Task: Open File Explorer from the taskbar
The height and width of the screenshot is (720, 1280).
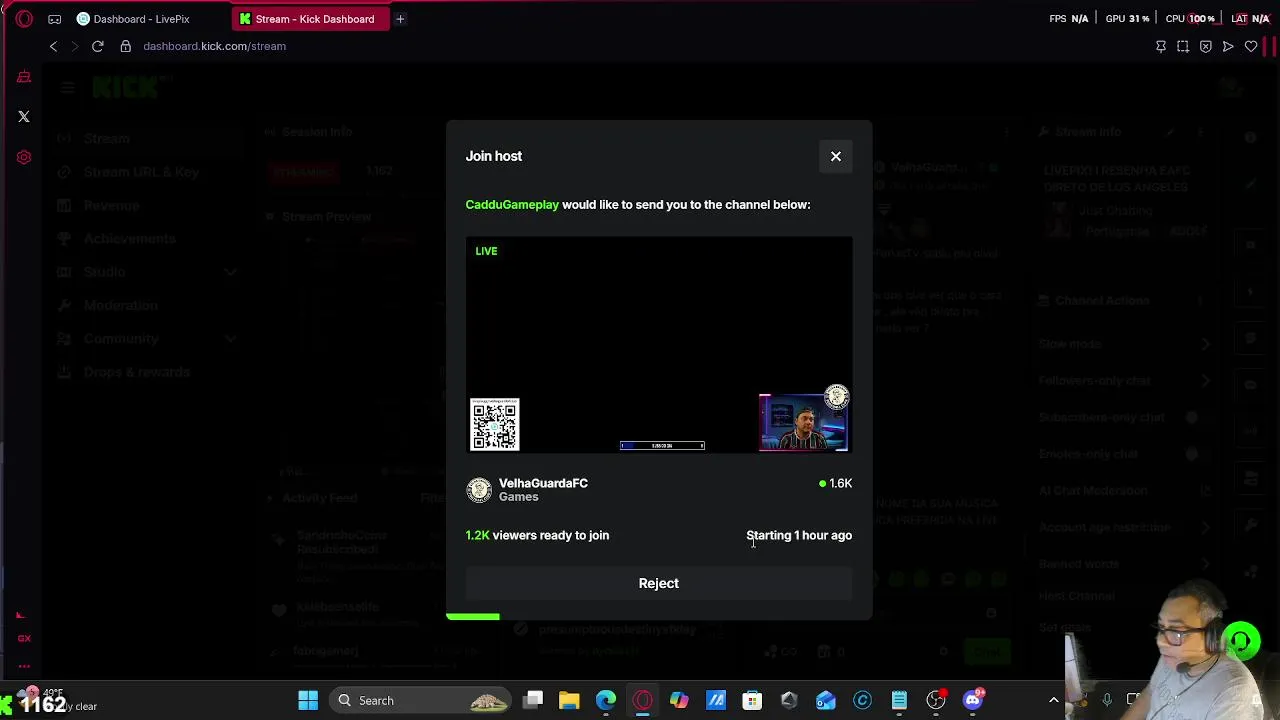Action: click(569, 701)
